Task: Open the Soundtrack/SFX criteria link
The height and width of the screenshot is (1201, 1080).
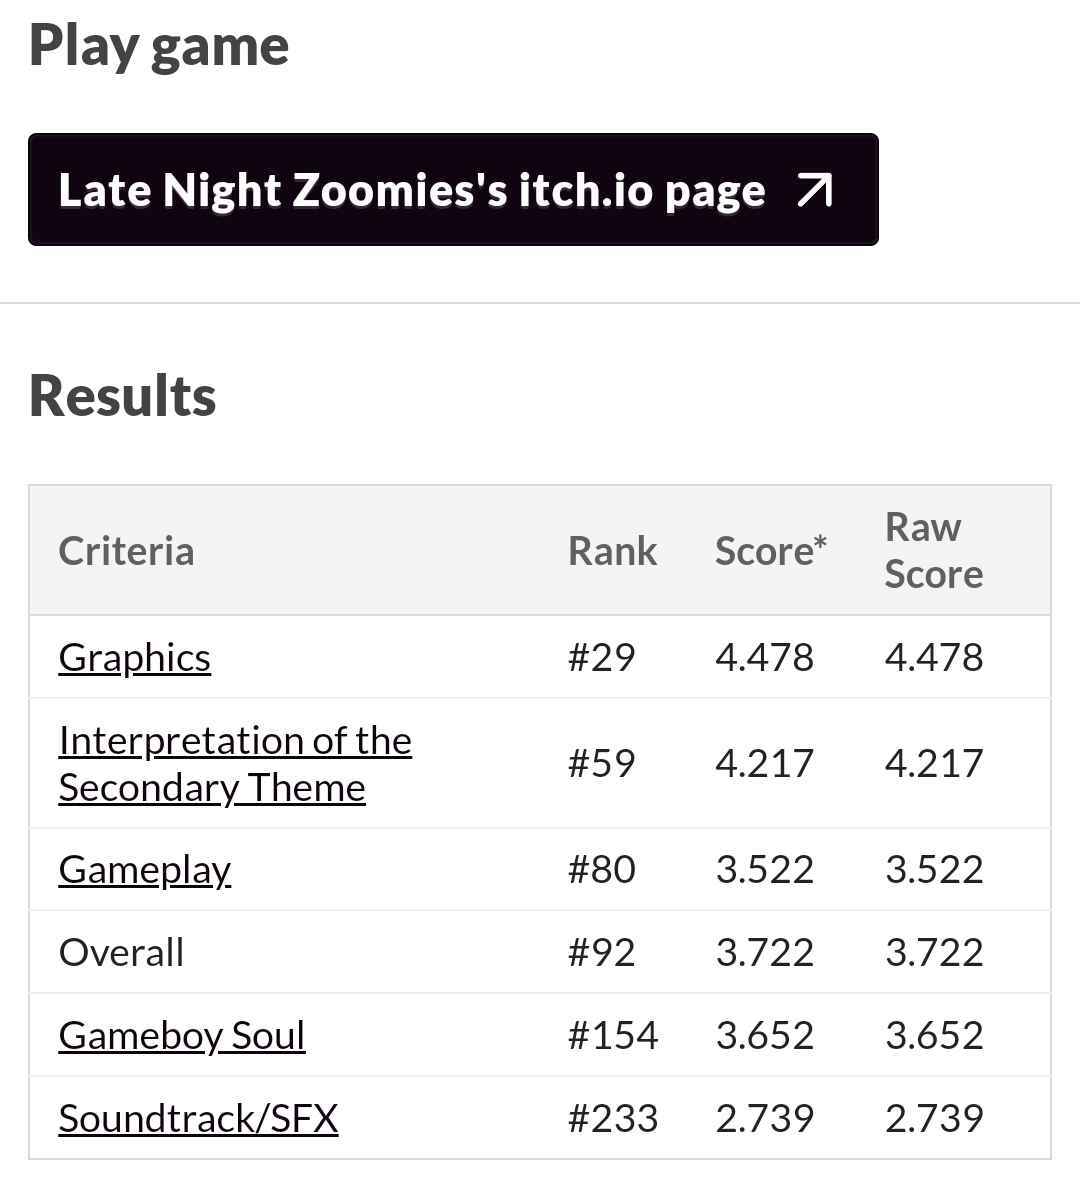Action: (198, 1118)
